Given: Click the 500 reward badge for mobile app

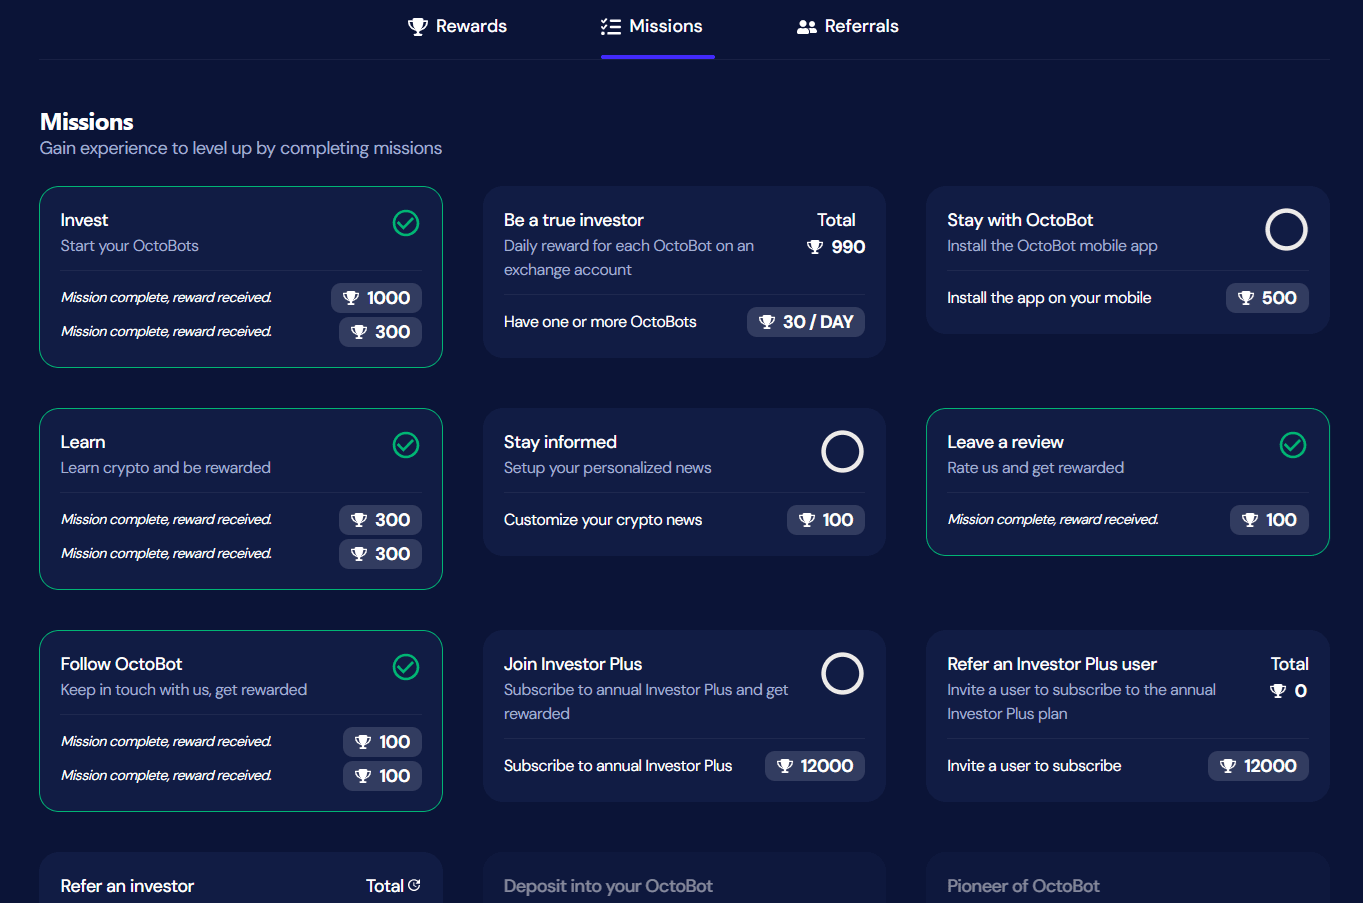Looking at the screenshot, I should tap(1267, 298).
